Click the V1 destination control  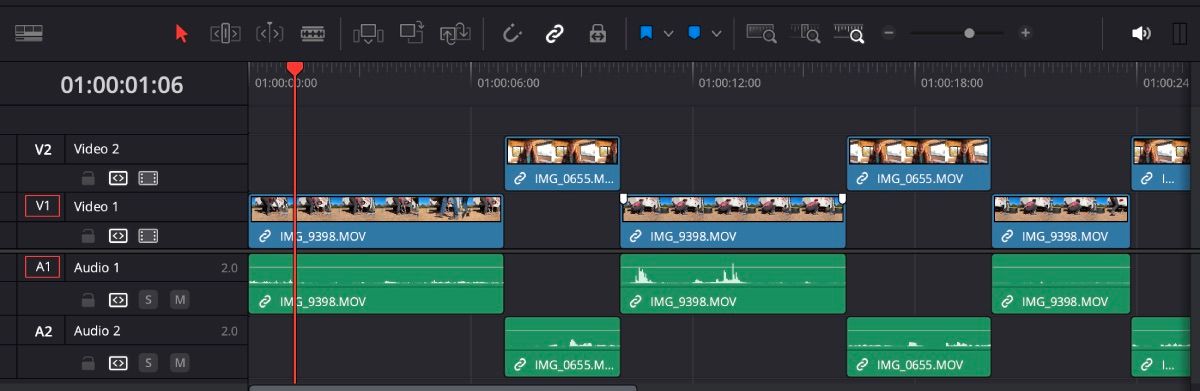[43, 206]
